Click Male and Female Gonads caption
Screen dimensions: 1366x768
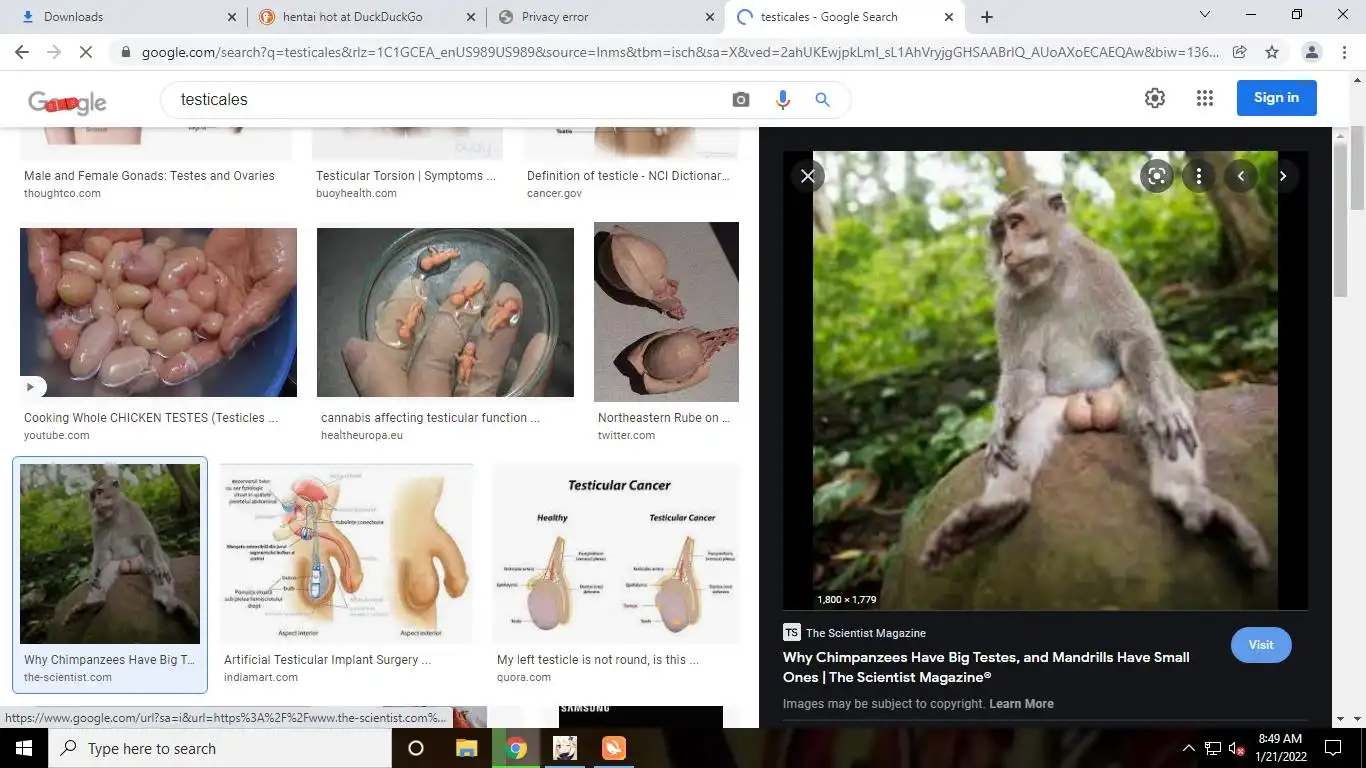[149, 176]
